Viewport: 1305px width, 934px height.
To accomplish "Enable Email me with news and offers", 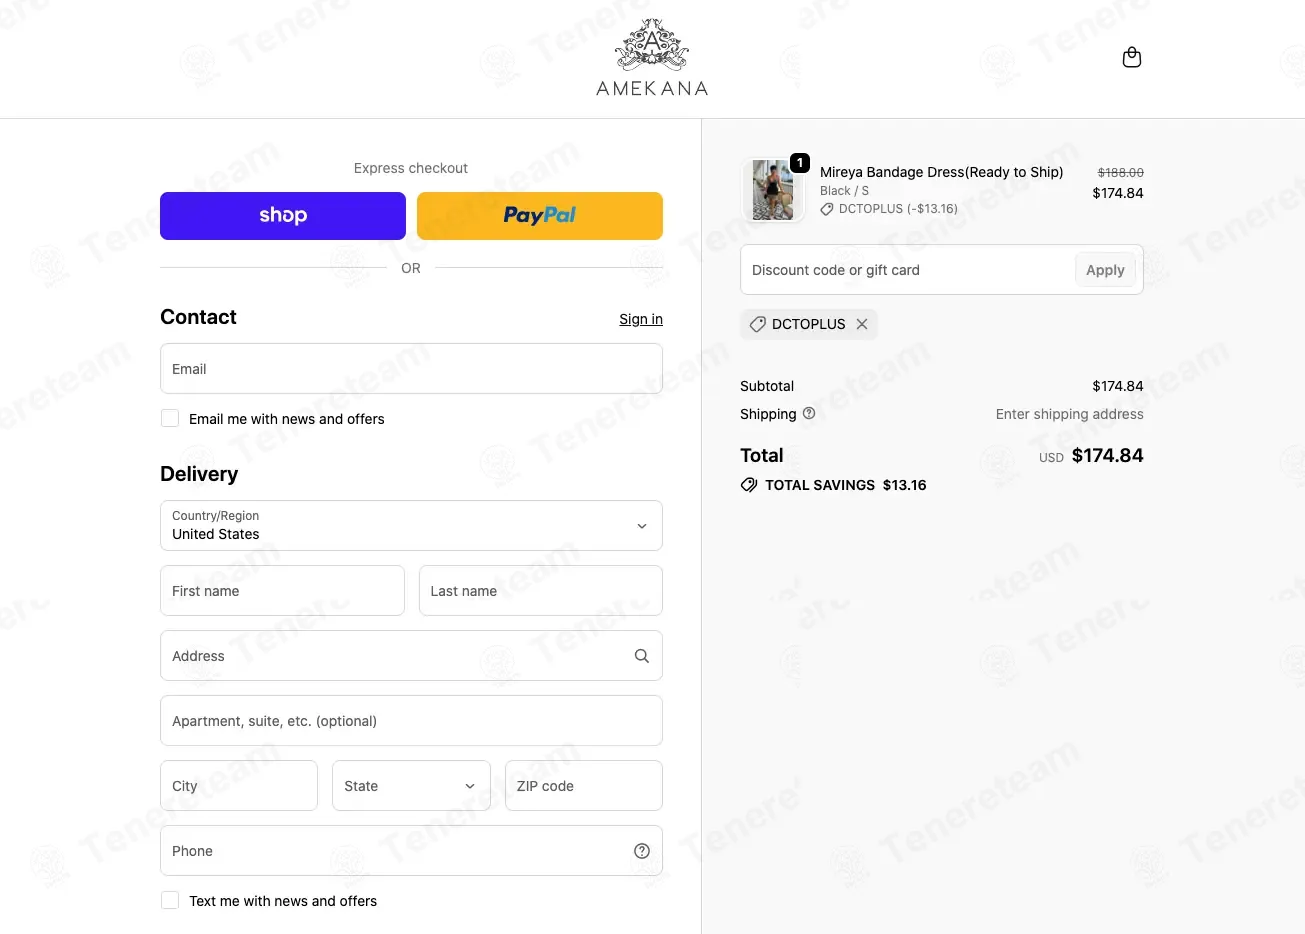I will (x=170, y=418).
